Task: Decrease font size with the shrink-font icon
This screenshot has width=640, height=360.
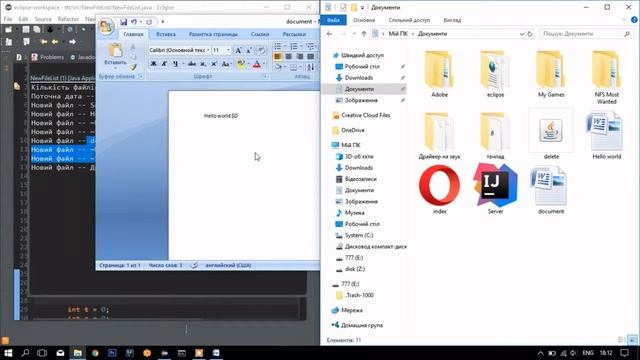Action: (x=249, y=50)
